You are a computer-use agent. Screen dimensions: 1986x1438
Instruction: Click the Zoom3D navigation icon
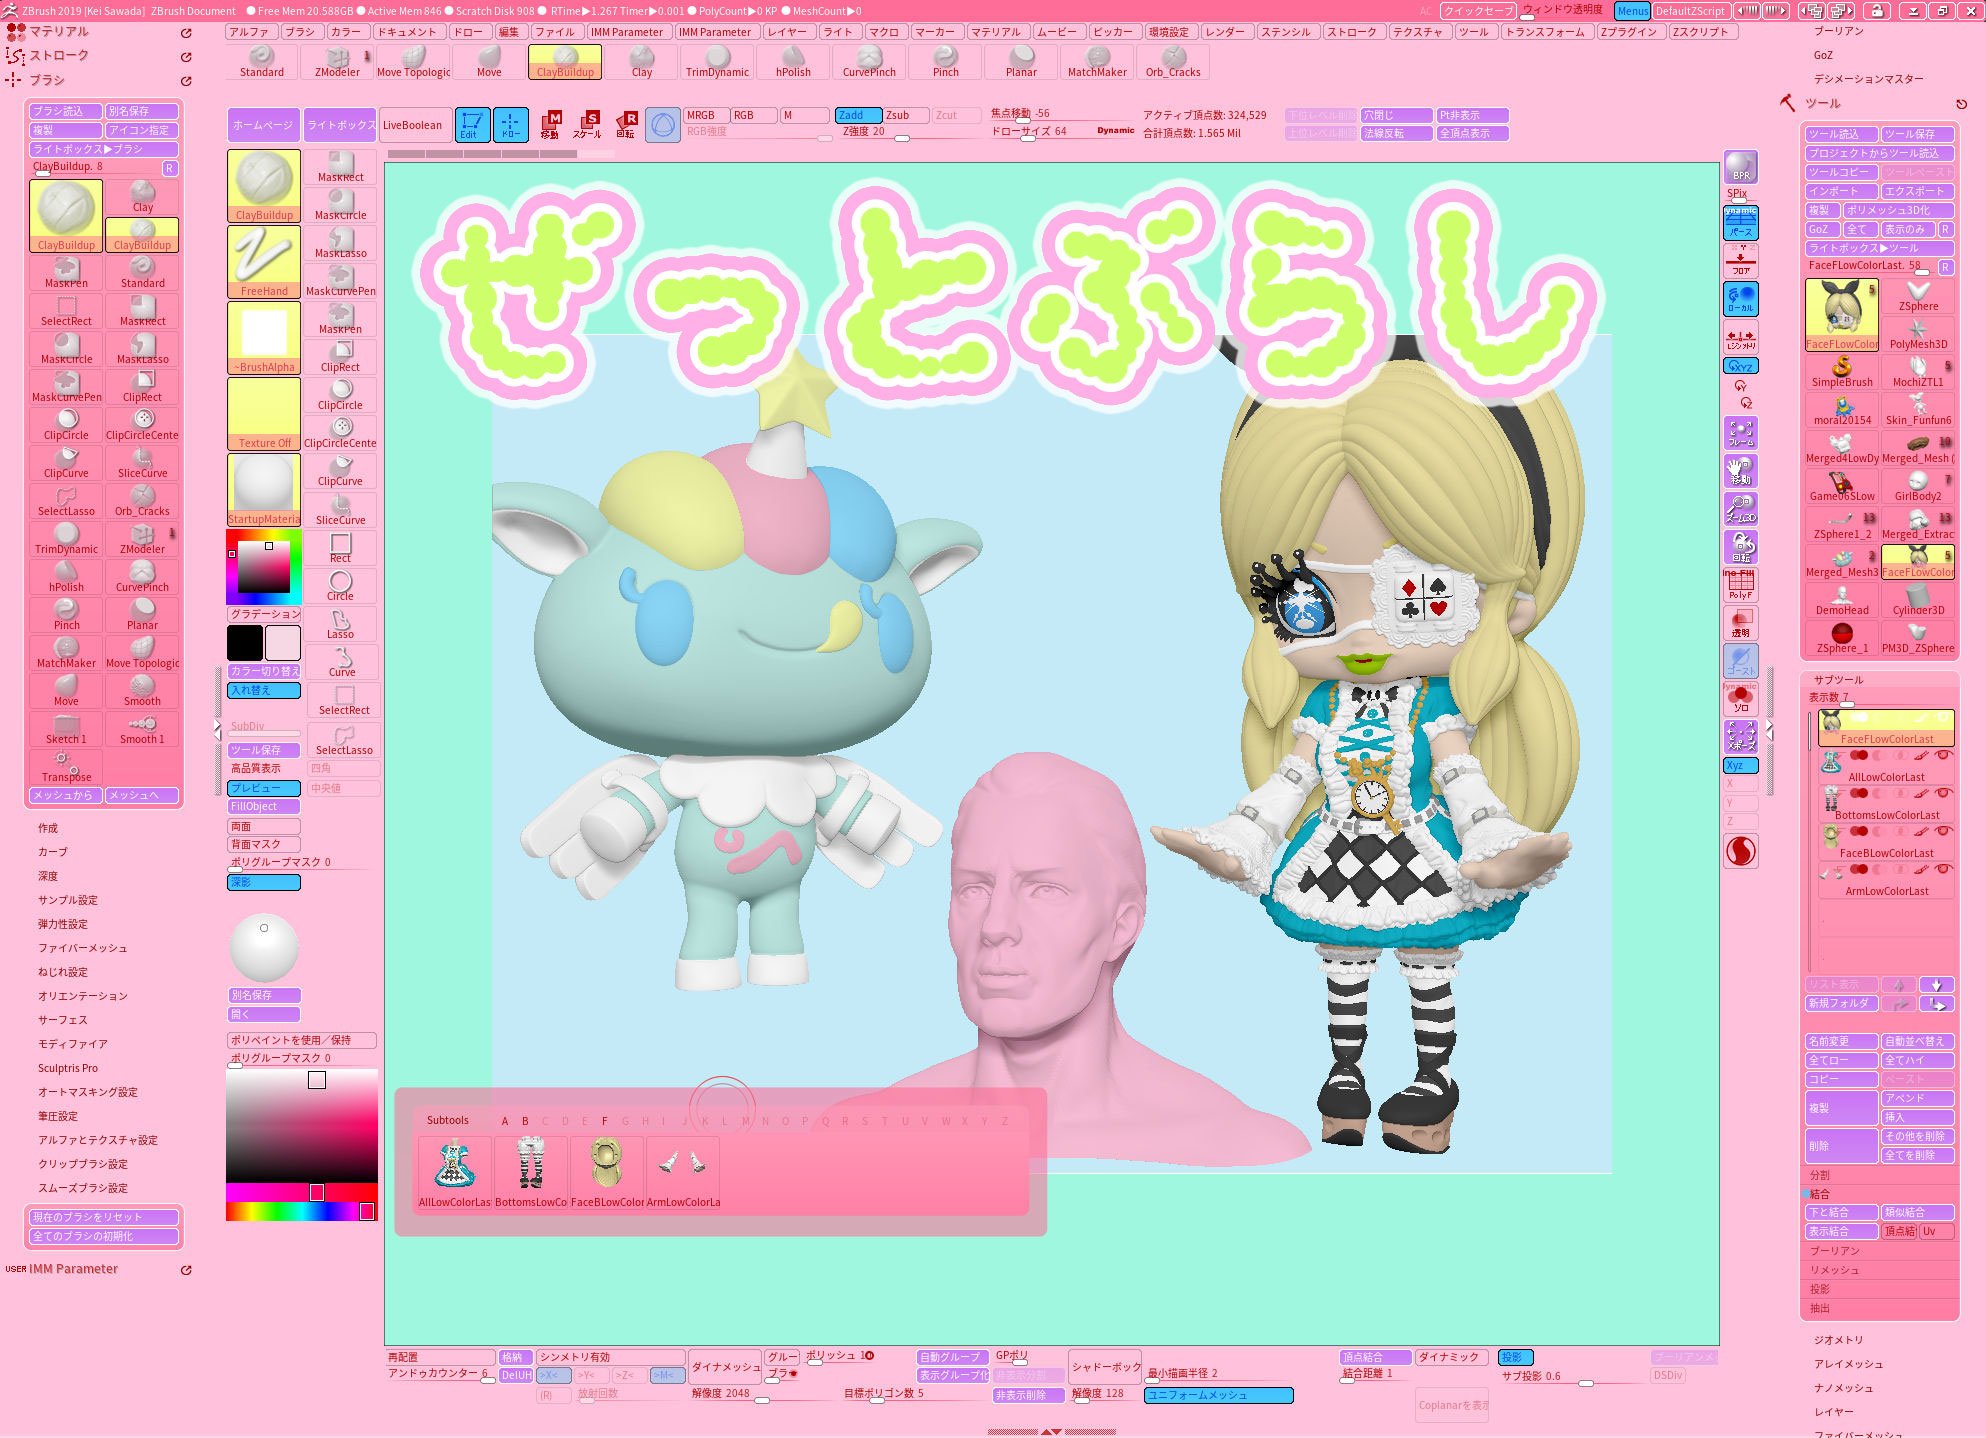pos(1741,509)
